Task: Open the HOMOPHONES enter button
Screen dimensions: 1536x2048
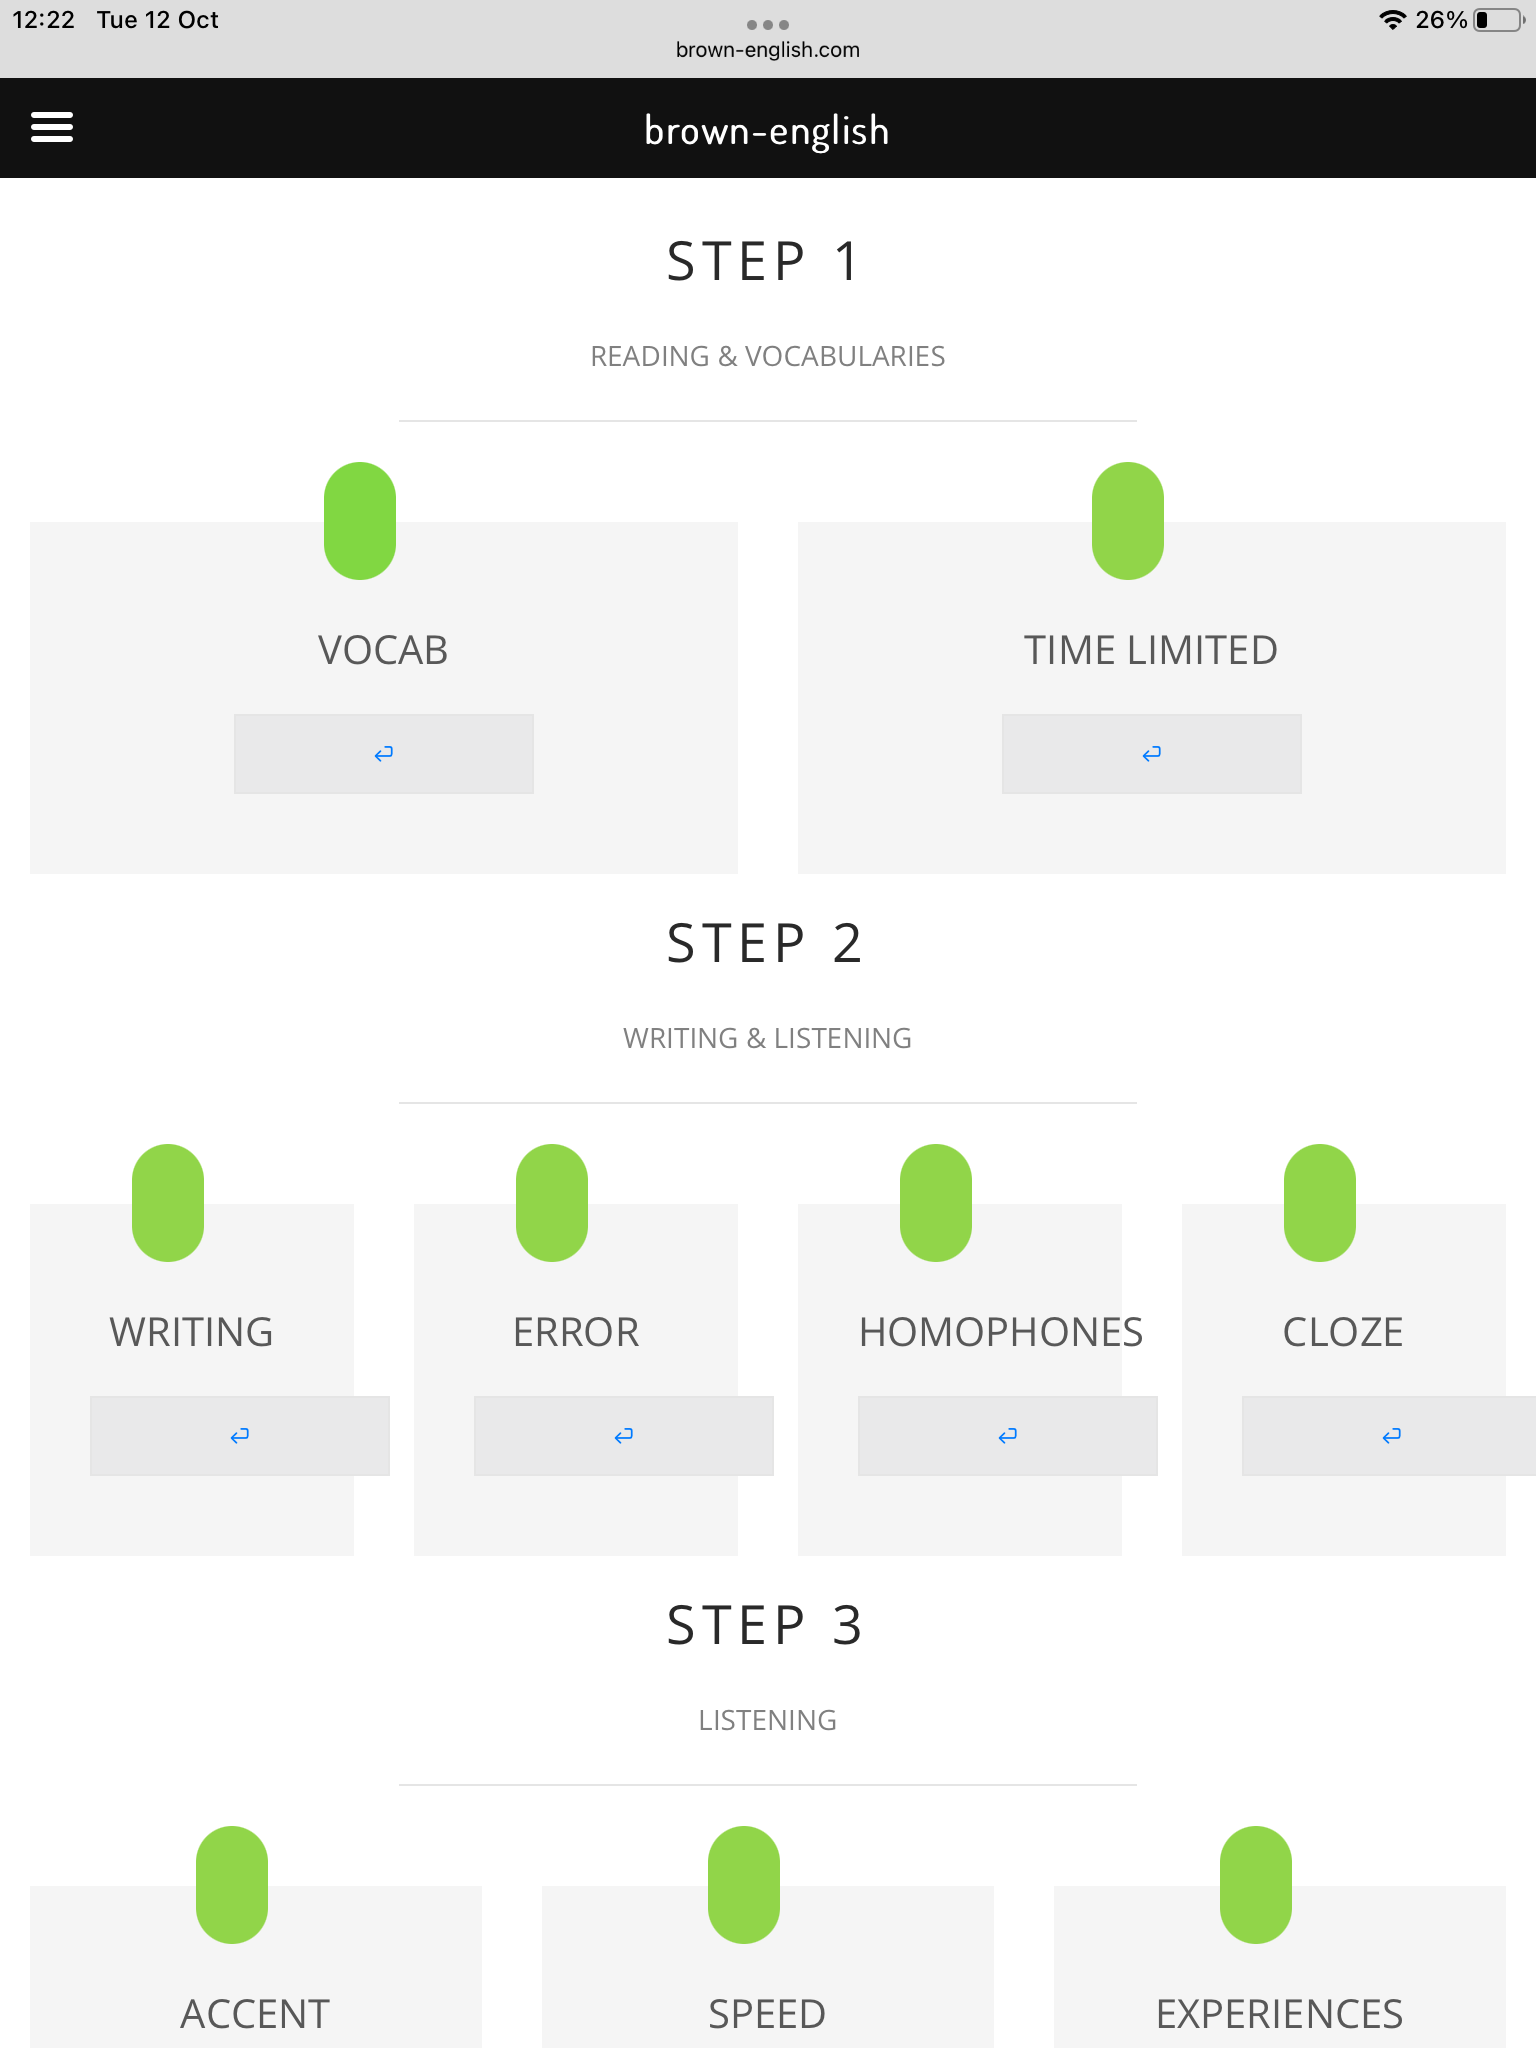Action: point(1008,1436)
